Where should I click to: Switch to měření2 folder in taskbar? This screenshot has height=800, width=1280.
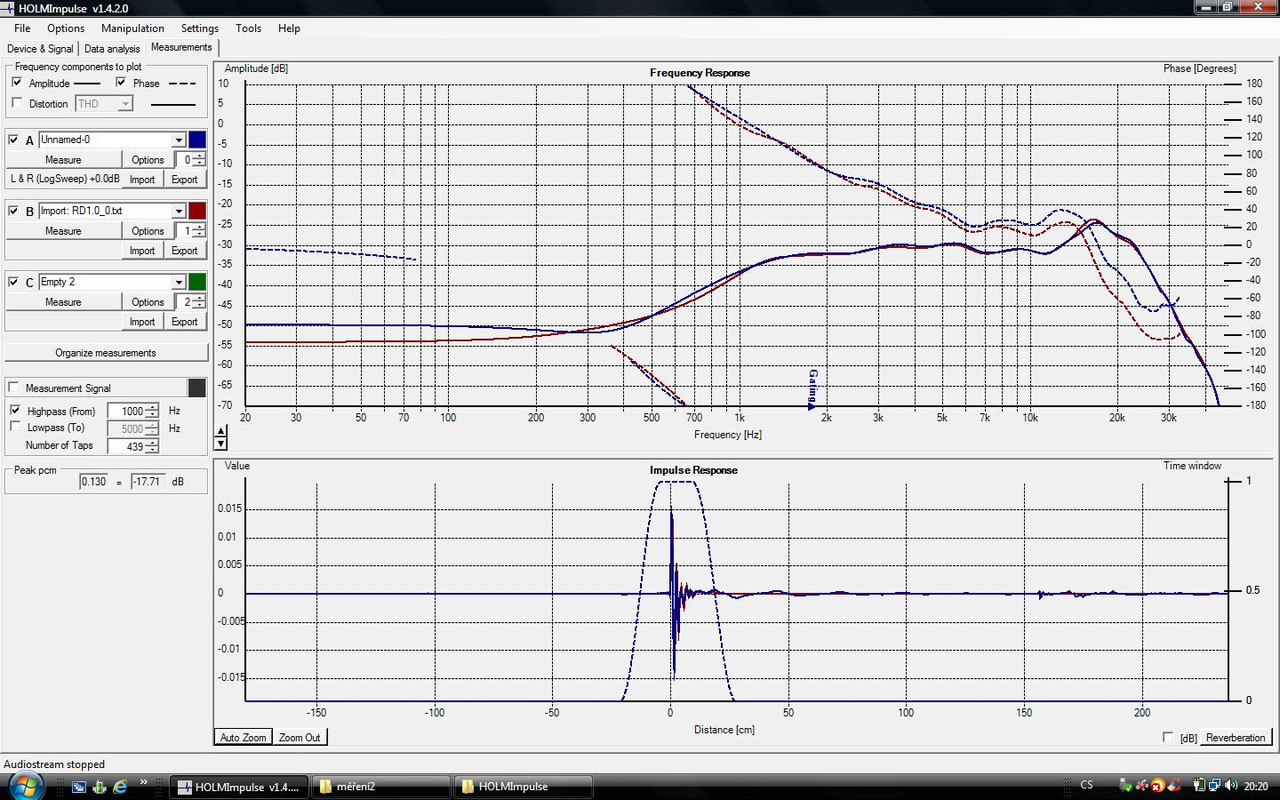pos(382,786)
